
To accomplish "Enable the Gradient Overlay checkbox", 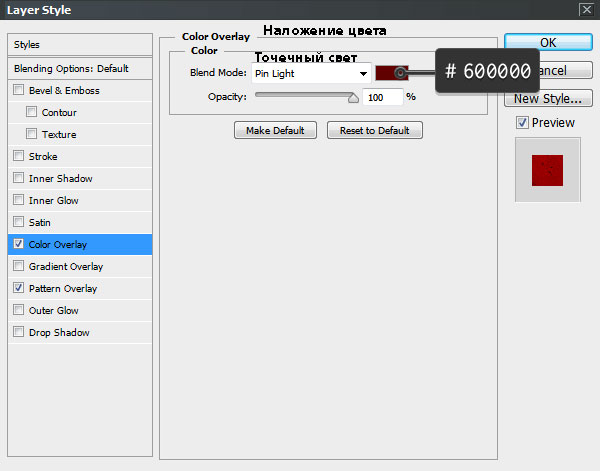I will tap(18, 266).
